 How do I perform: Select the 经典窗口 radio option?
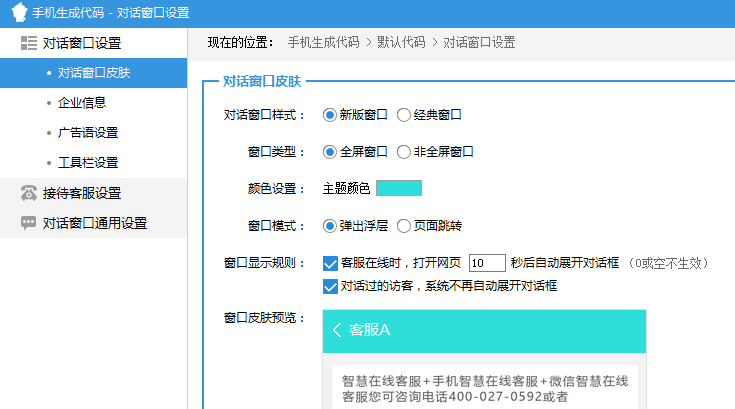pos(404,115)
